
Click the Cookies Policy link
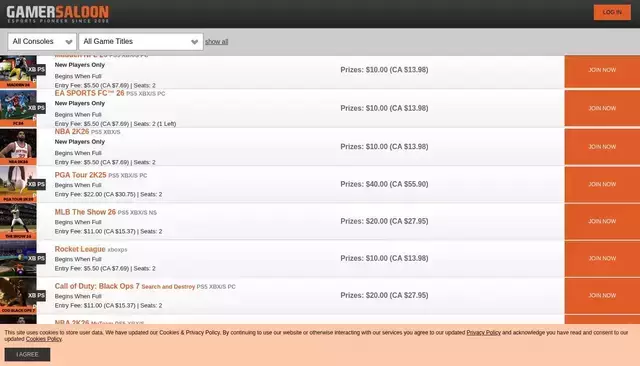point(44,339)
